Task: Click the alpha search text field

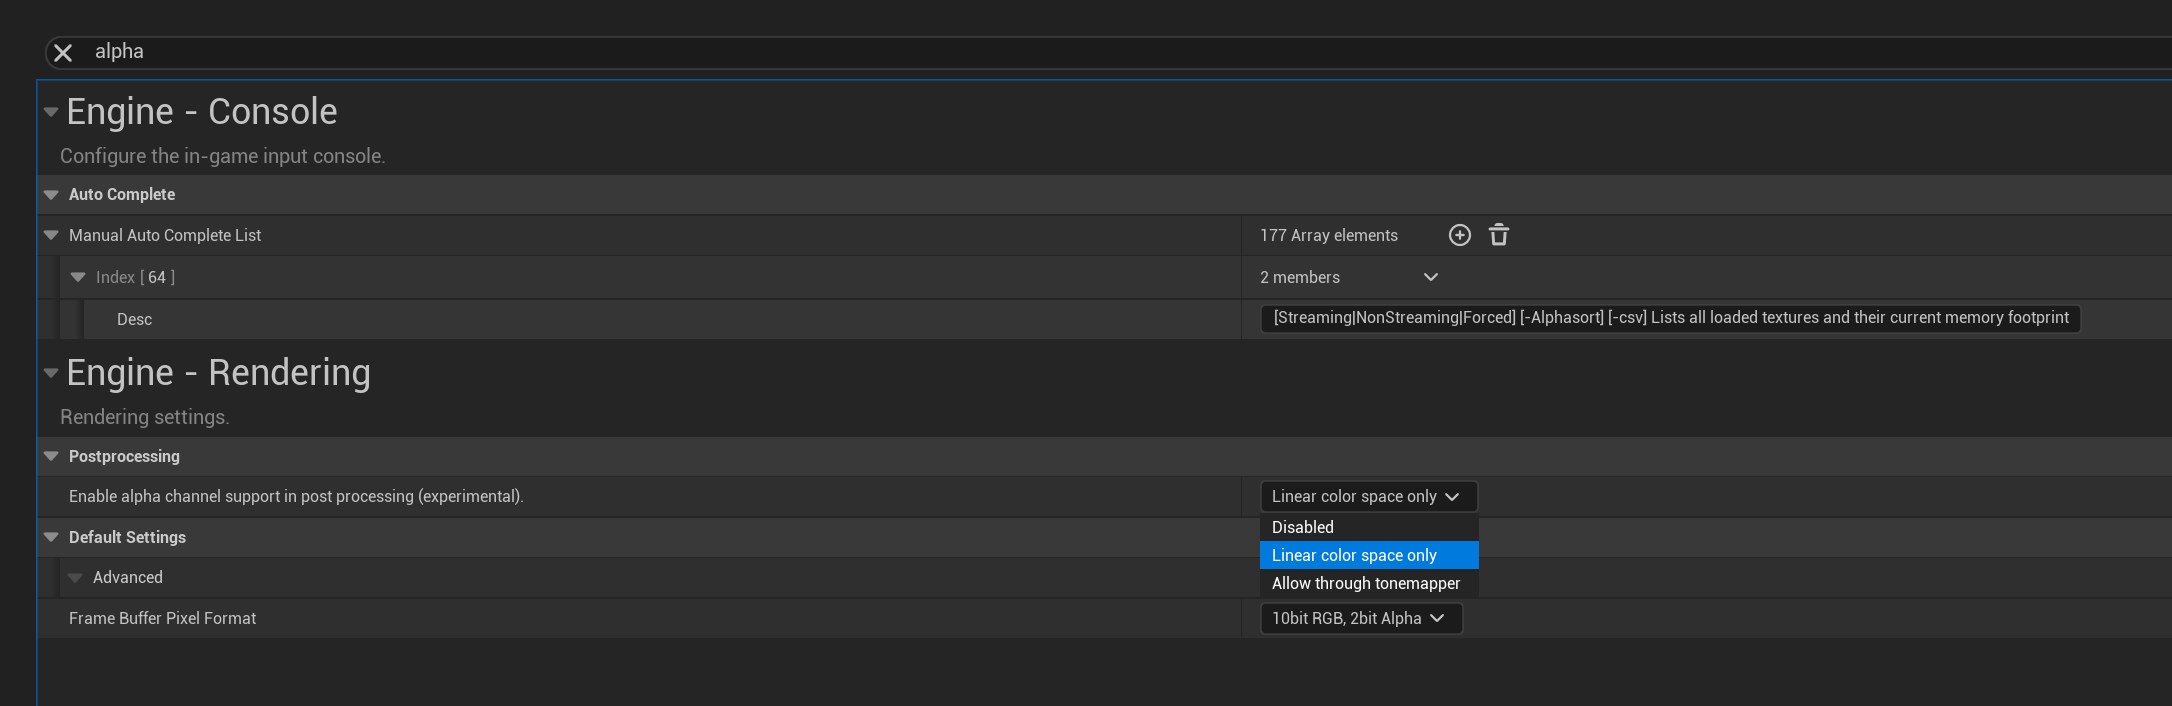Action: 600,52
